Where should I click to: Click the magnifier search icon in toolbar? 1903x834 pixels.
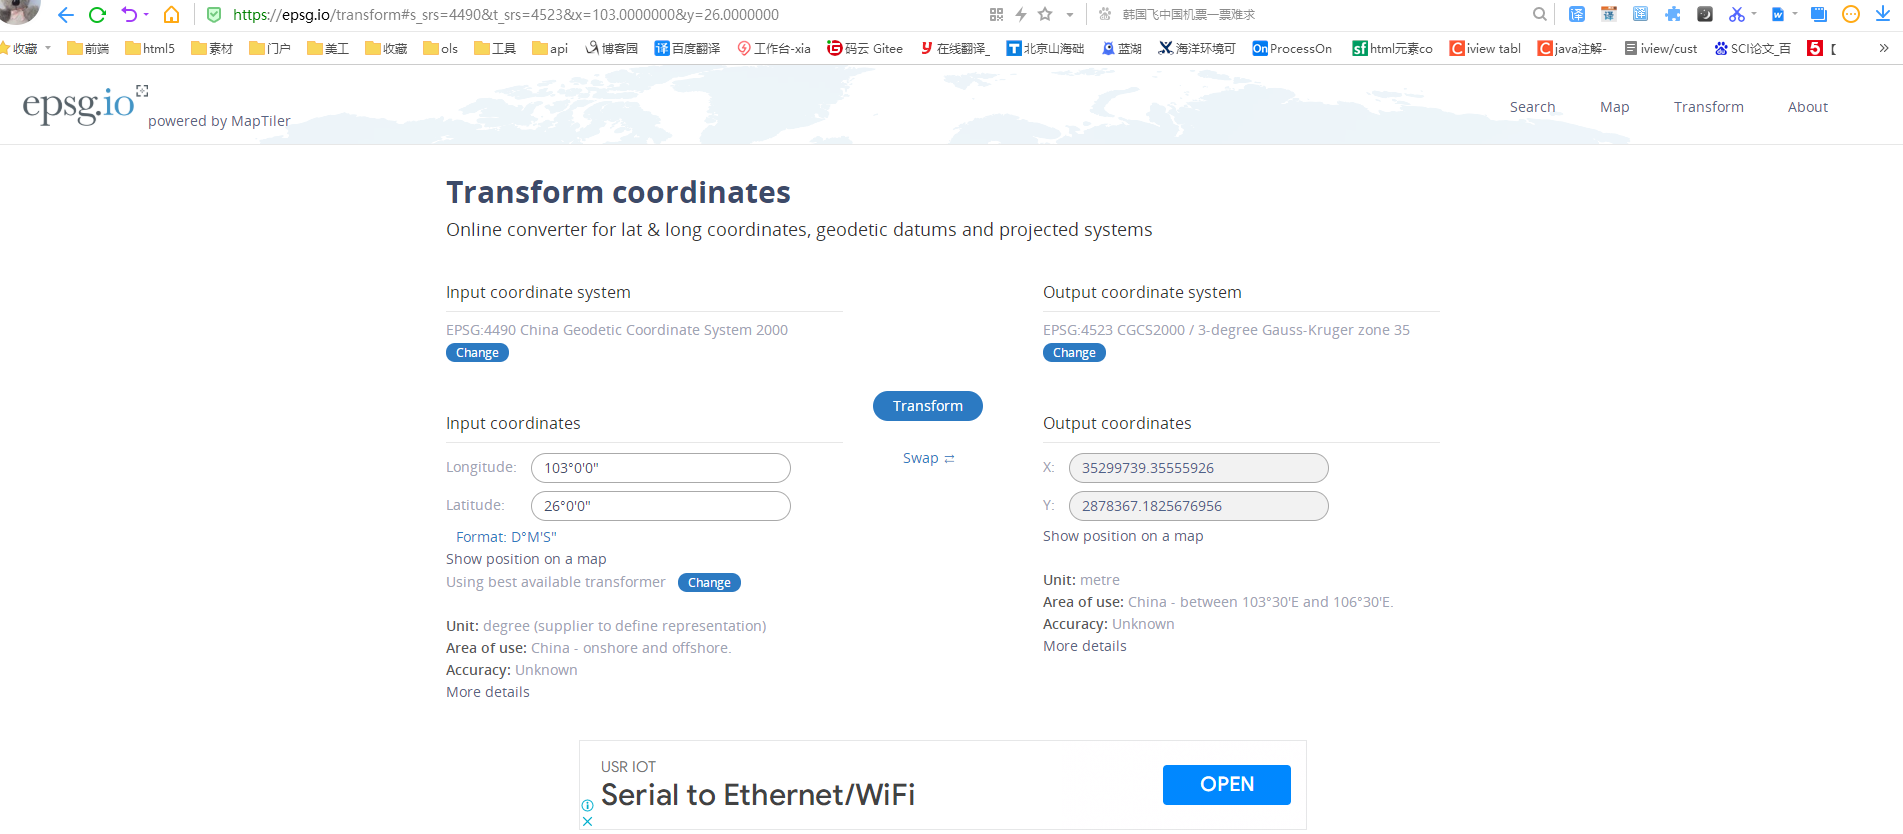pyautogui.click(x=1540, y=14)
